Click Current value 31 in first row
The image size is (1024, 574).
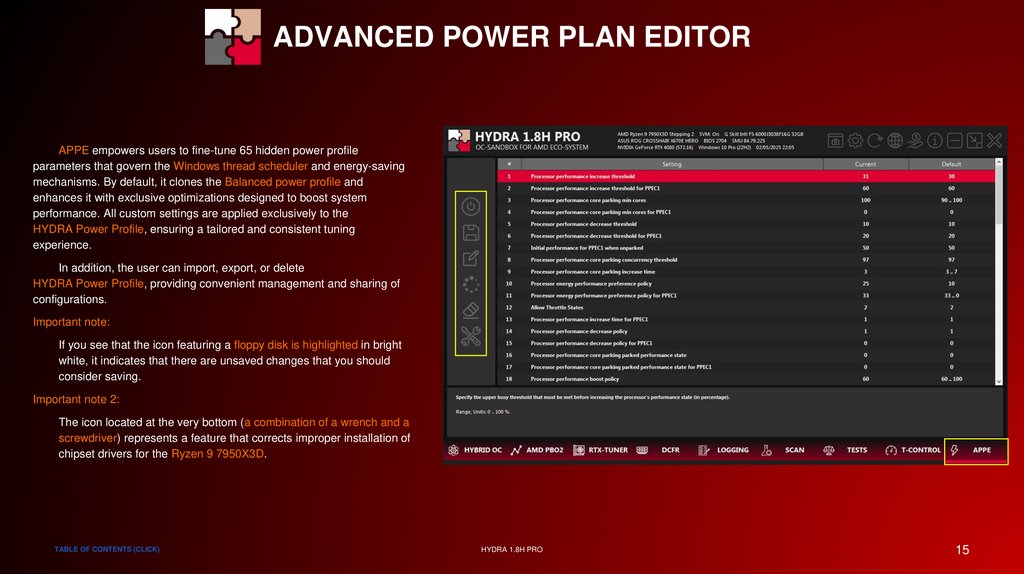tap(865, 176)
